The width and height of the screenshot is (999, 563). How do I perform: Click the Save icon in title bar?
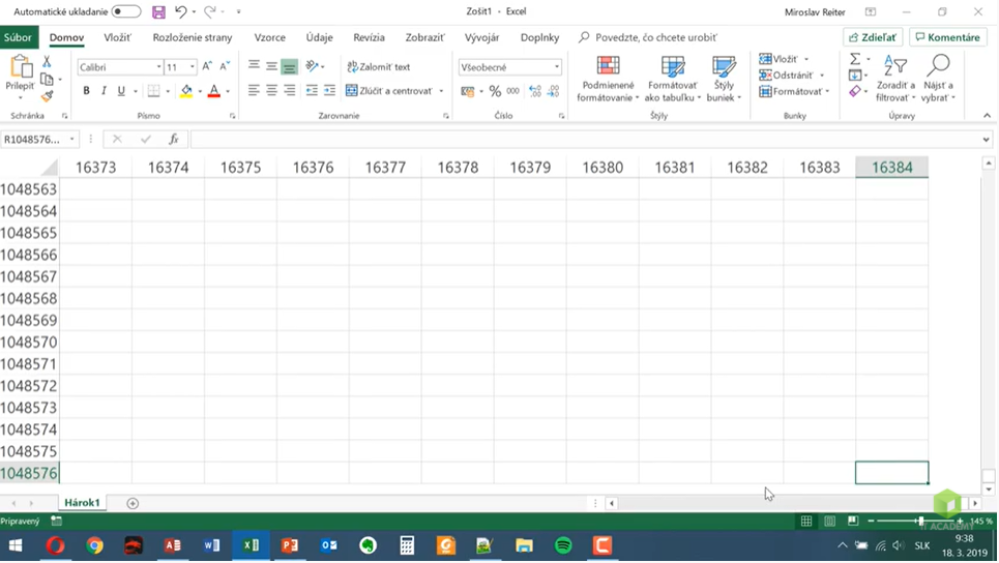coord(158,12)
